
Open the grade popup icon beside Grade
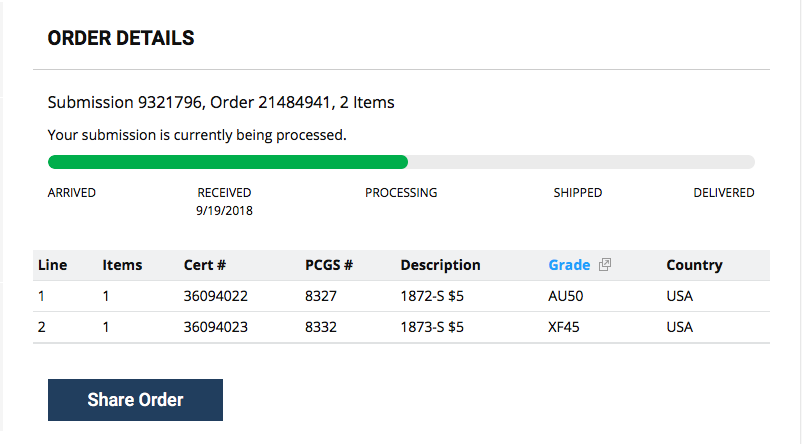point(605,264)
